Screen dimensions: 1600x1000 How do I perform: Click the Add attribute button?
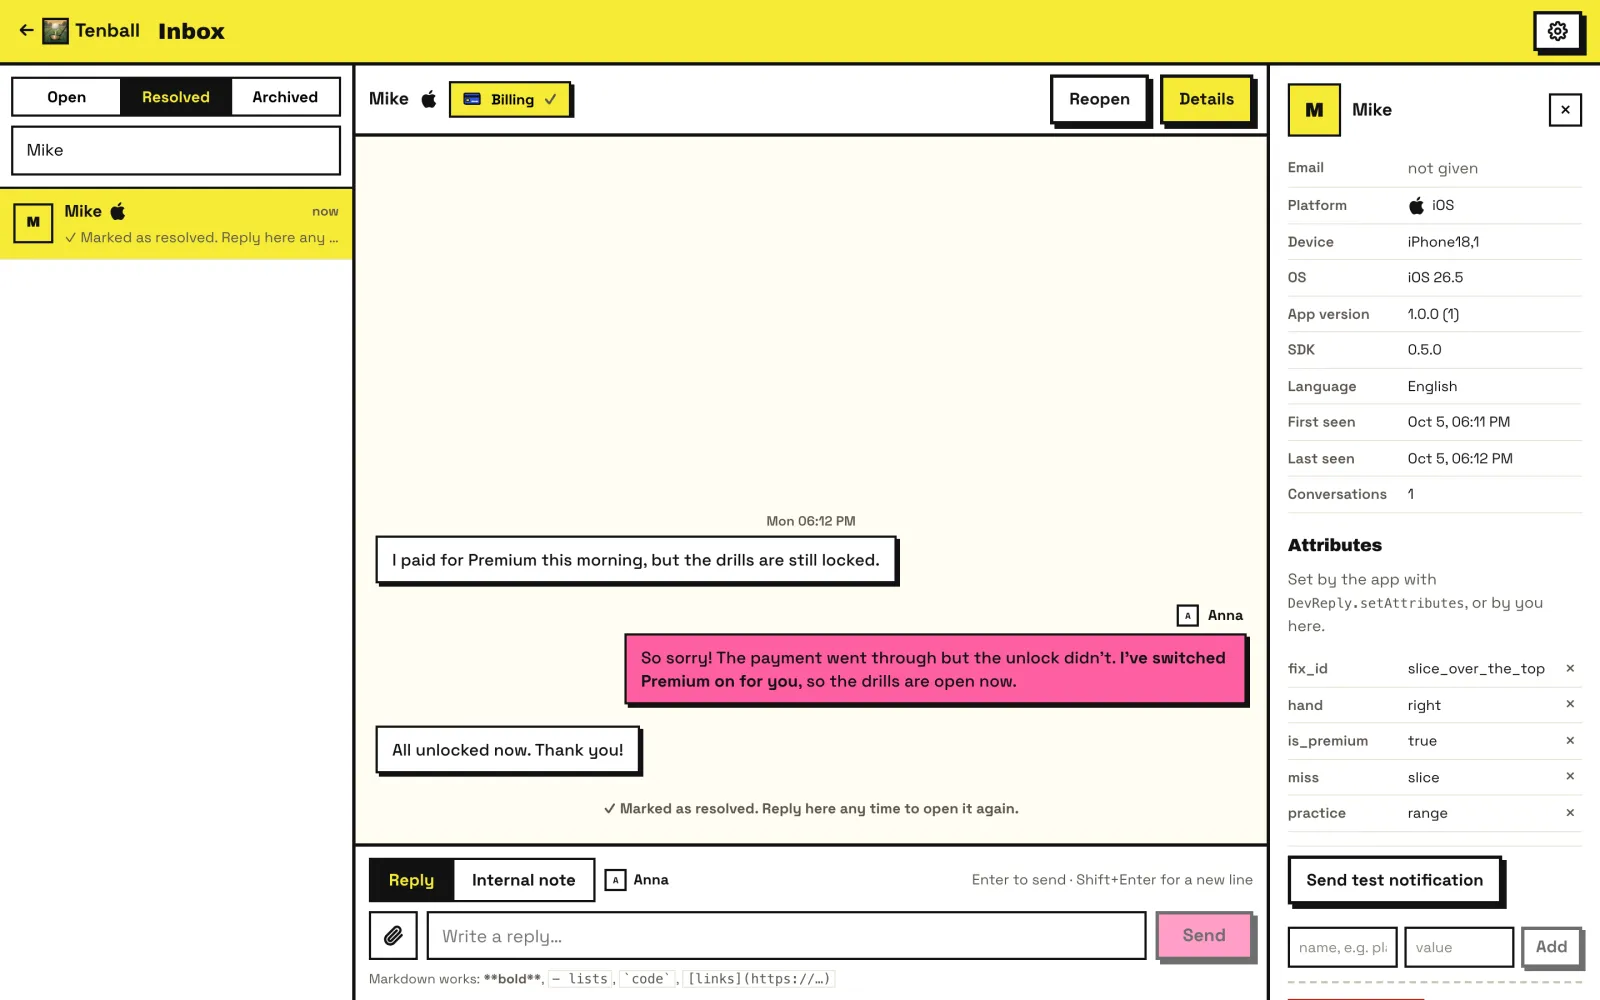[1551, 947]
